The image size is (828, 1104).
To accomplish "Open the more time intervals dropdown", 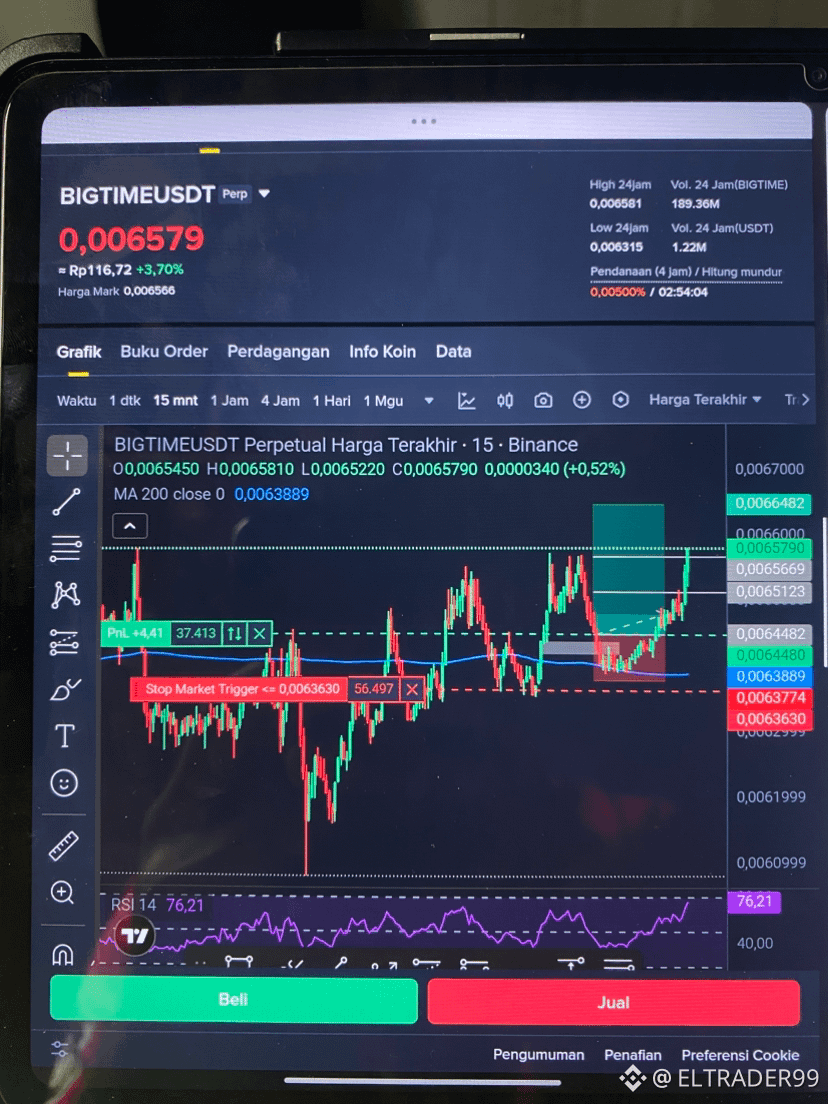I will tap(429, 401).
